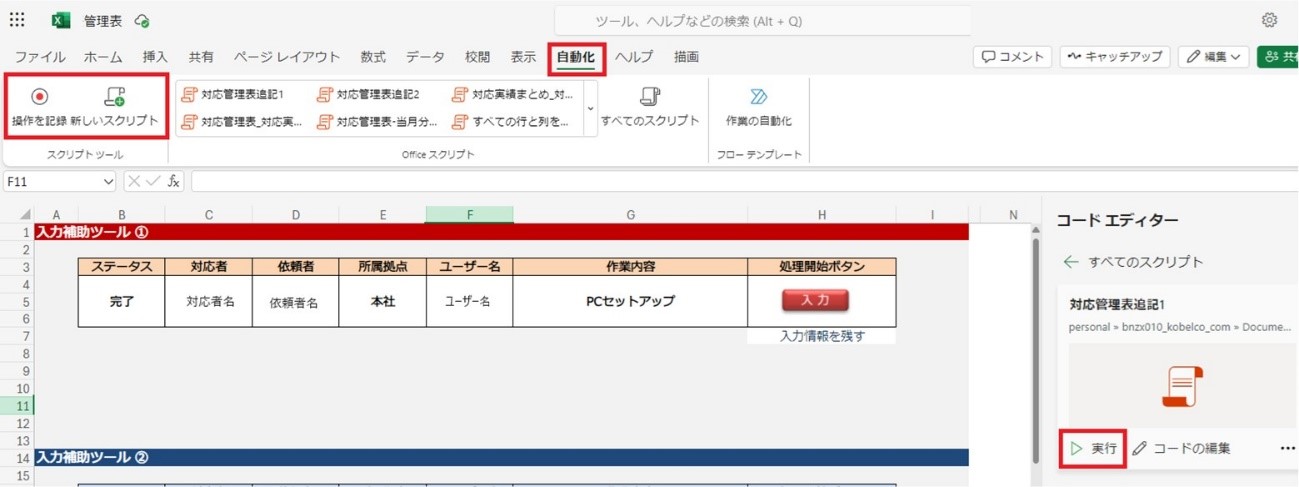Switch to the 表示 tab

523,57
